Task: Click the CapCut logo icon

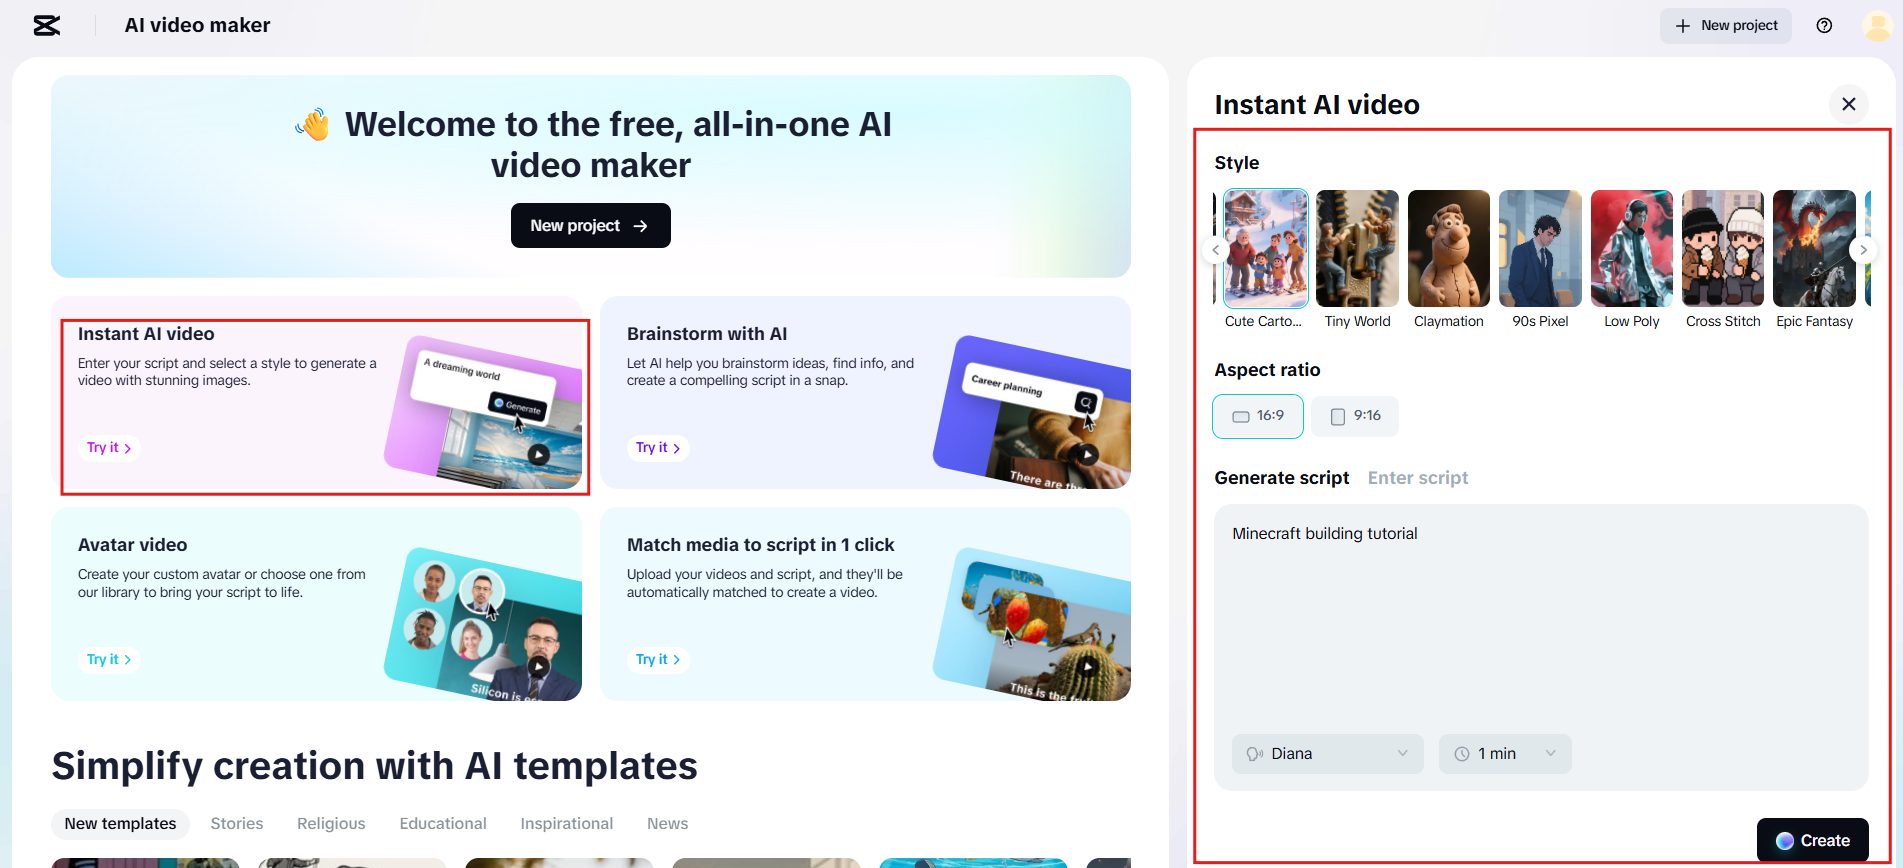Action: tap(47, 26)
